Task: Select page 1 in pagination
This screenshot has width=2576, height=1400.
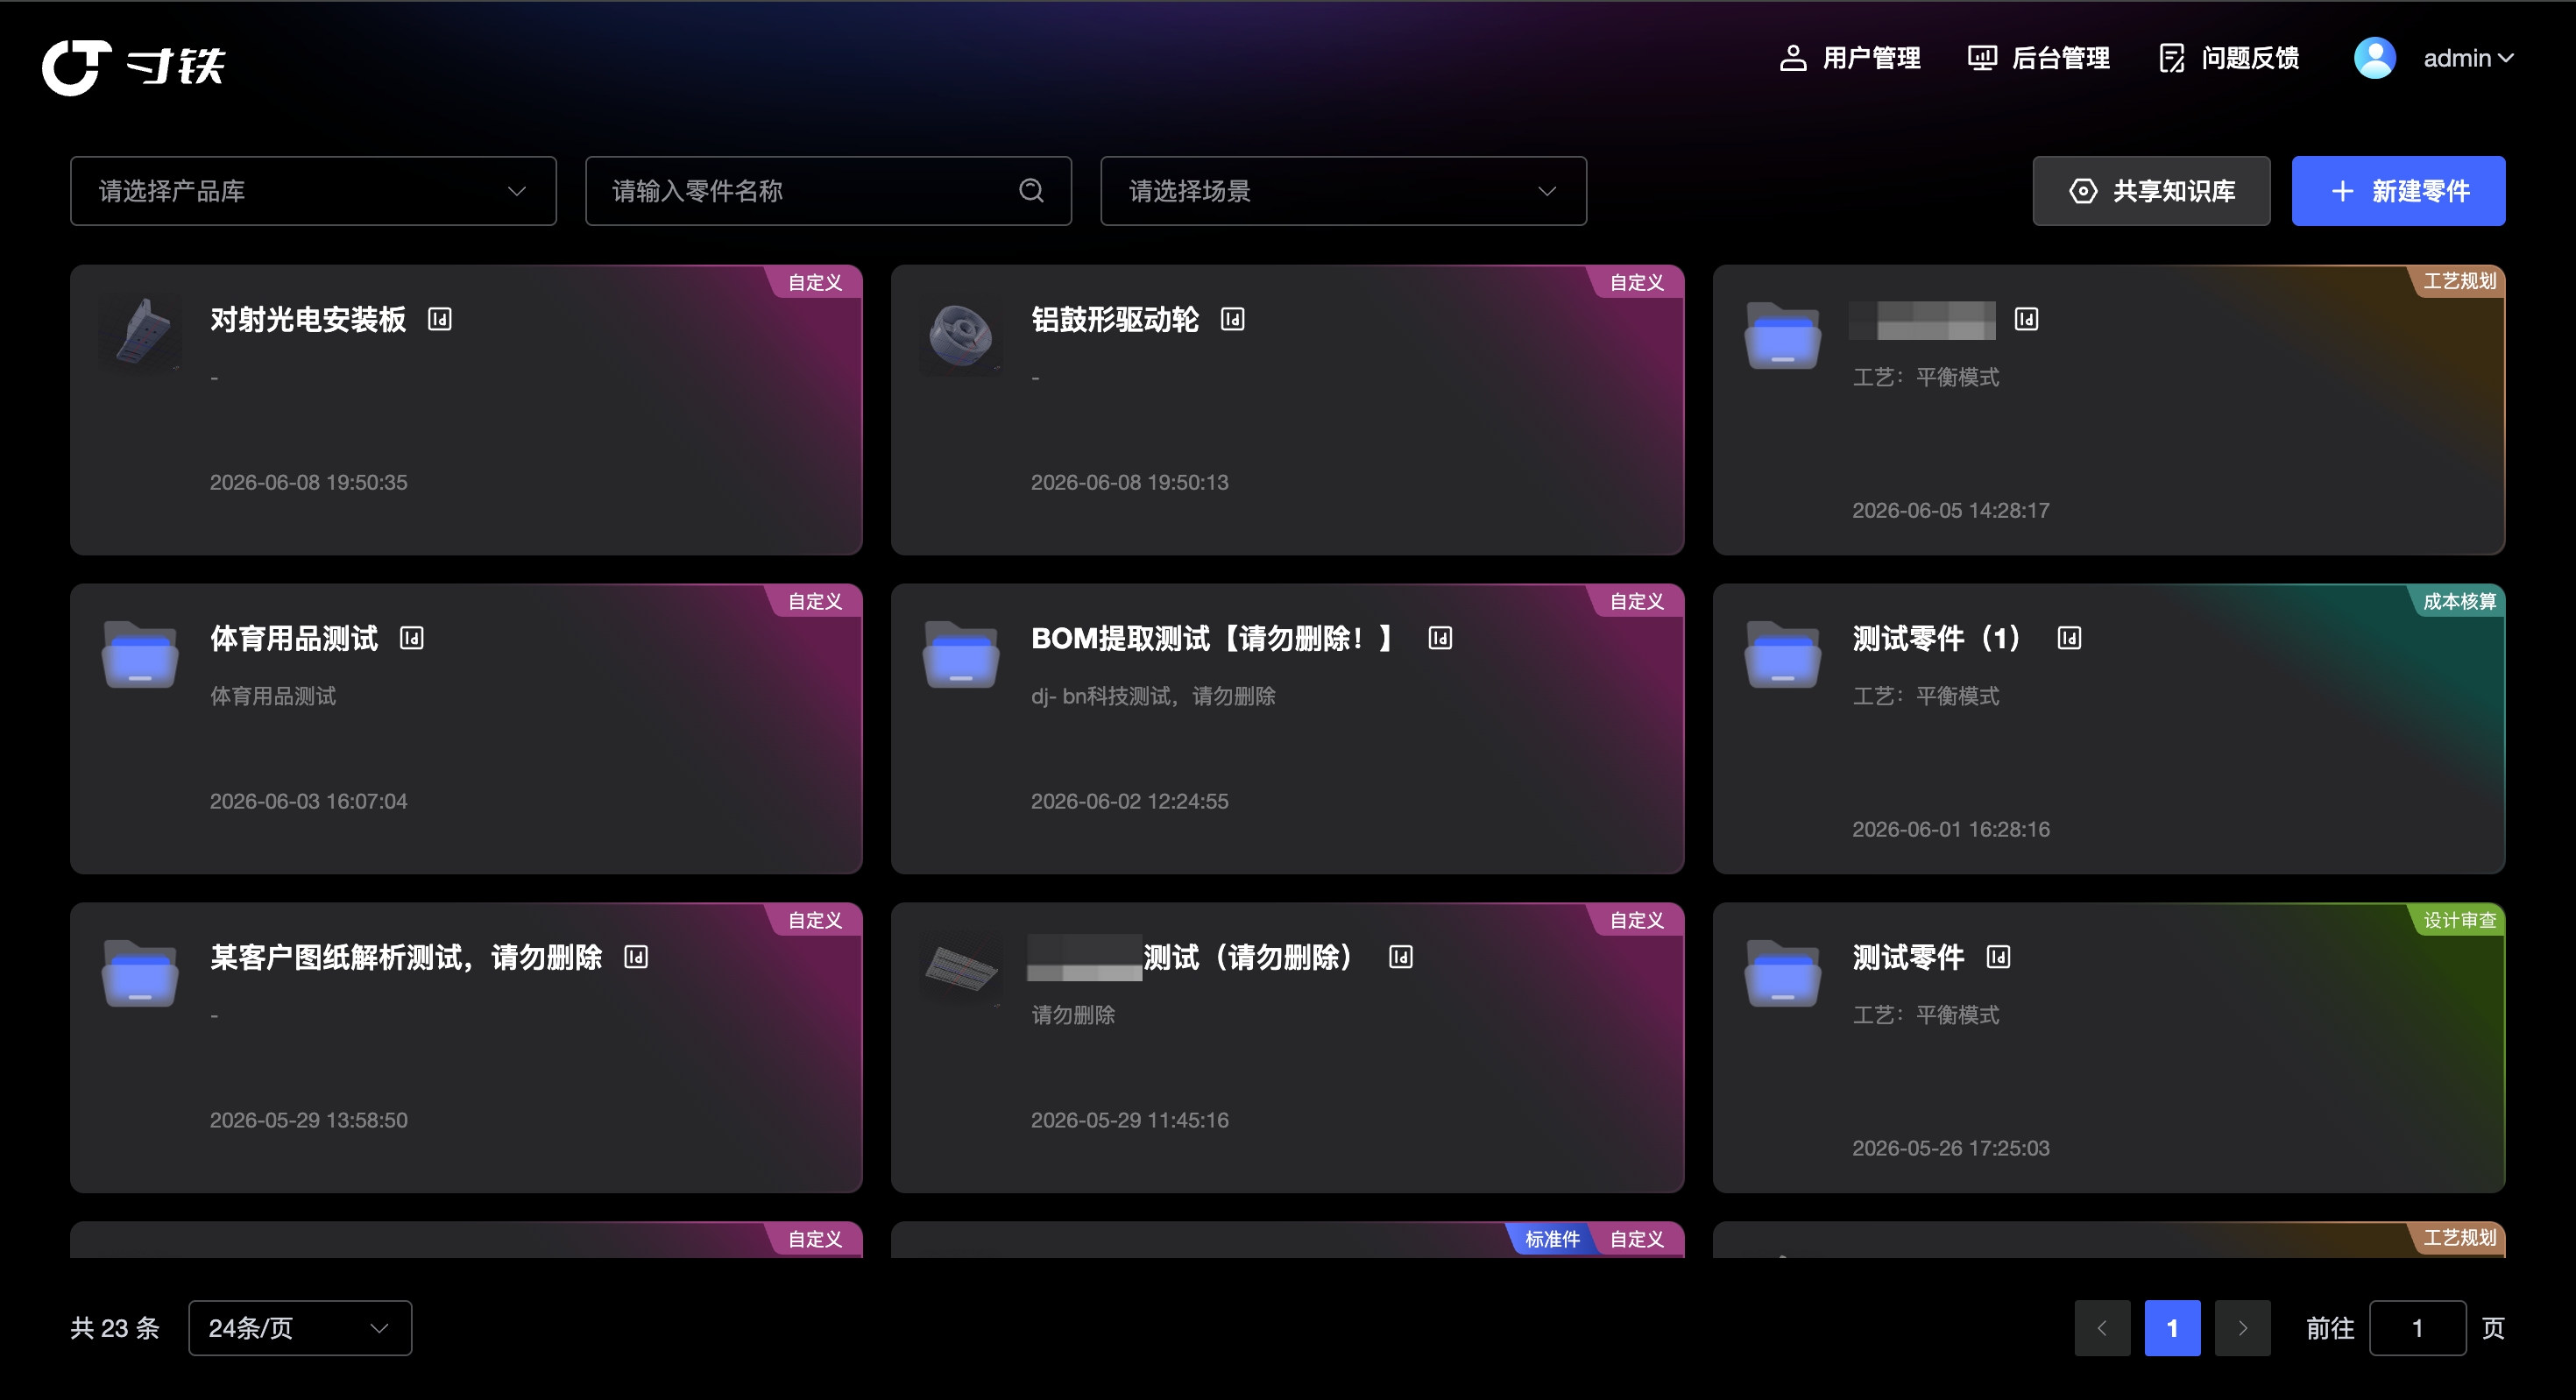Action: [2172, 1328]
